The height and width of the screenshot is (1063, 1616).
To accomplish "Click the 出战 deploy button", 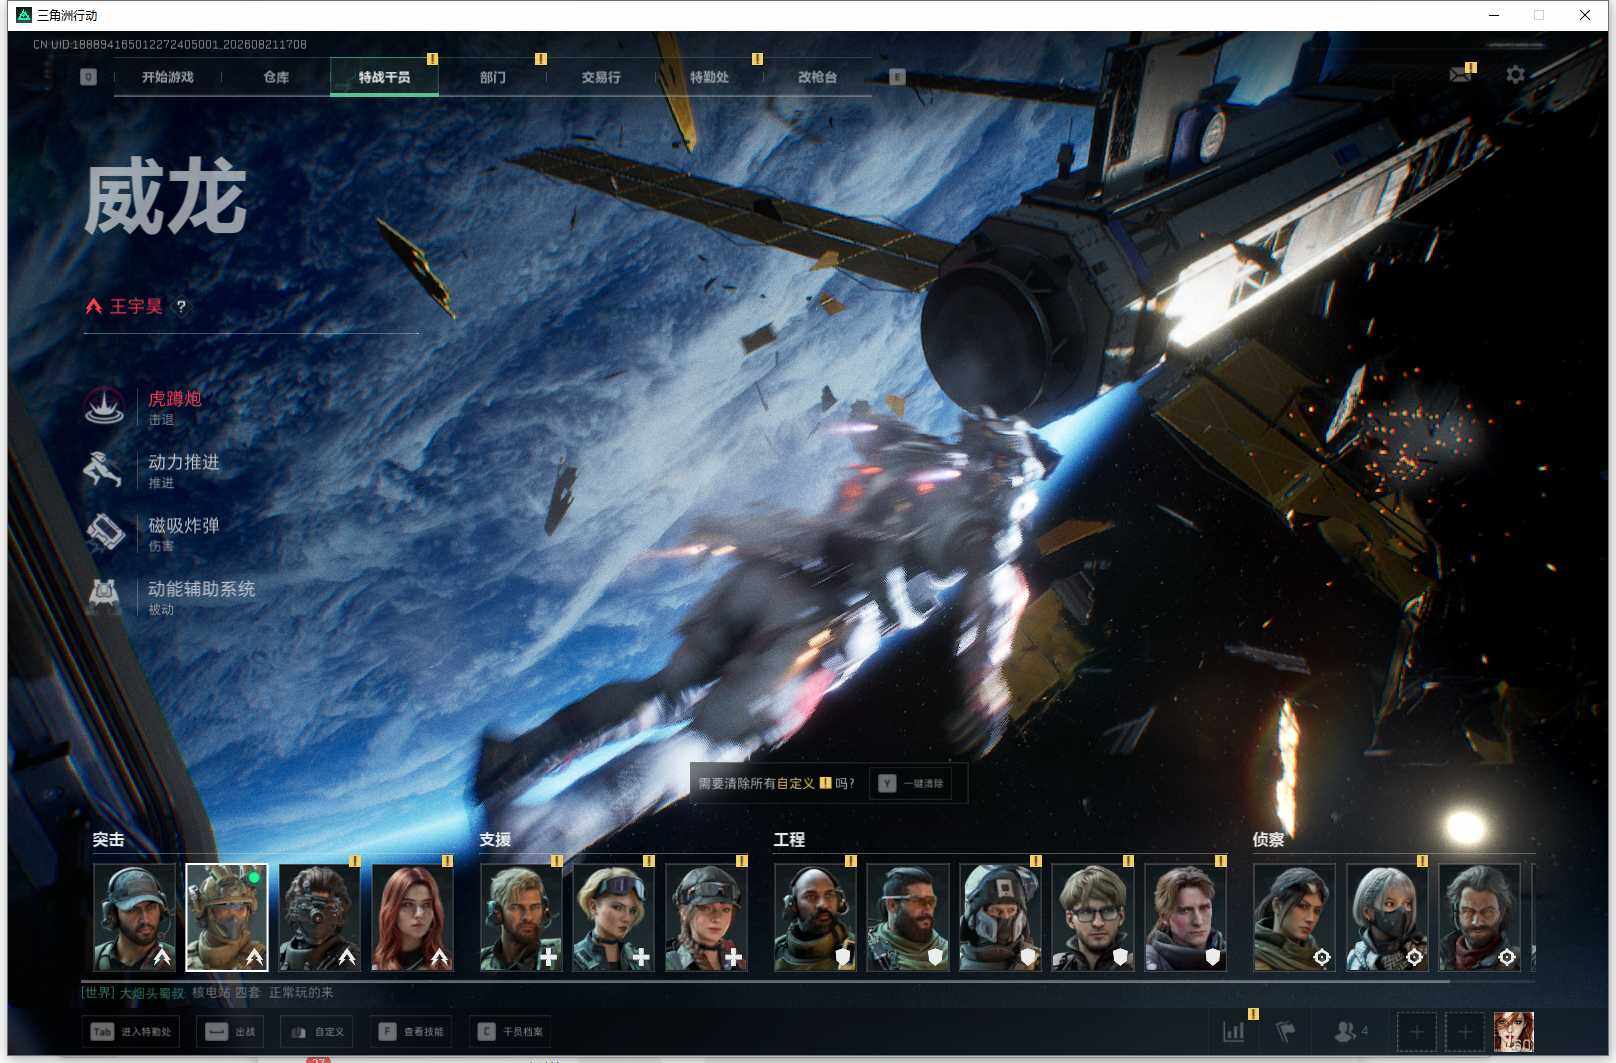I will pos(229,1031).
